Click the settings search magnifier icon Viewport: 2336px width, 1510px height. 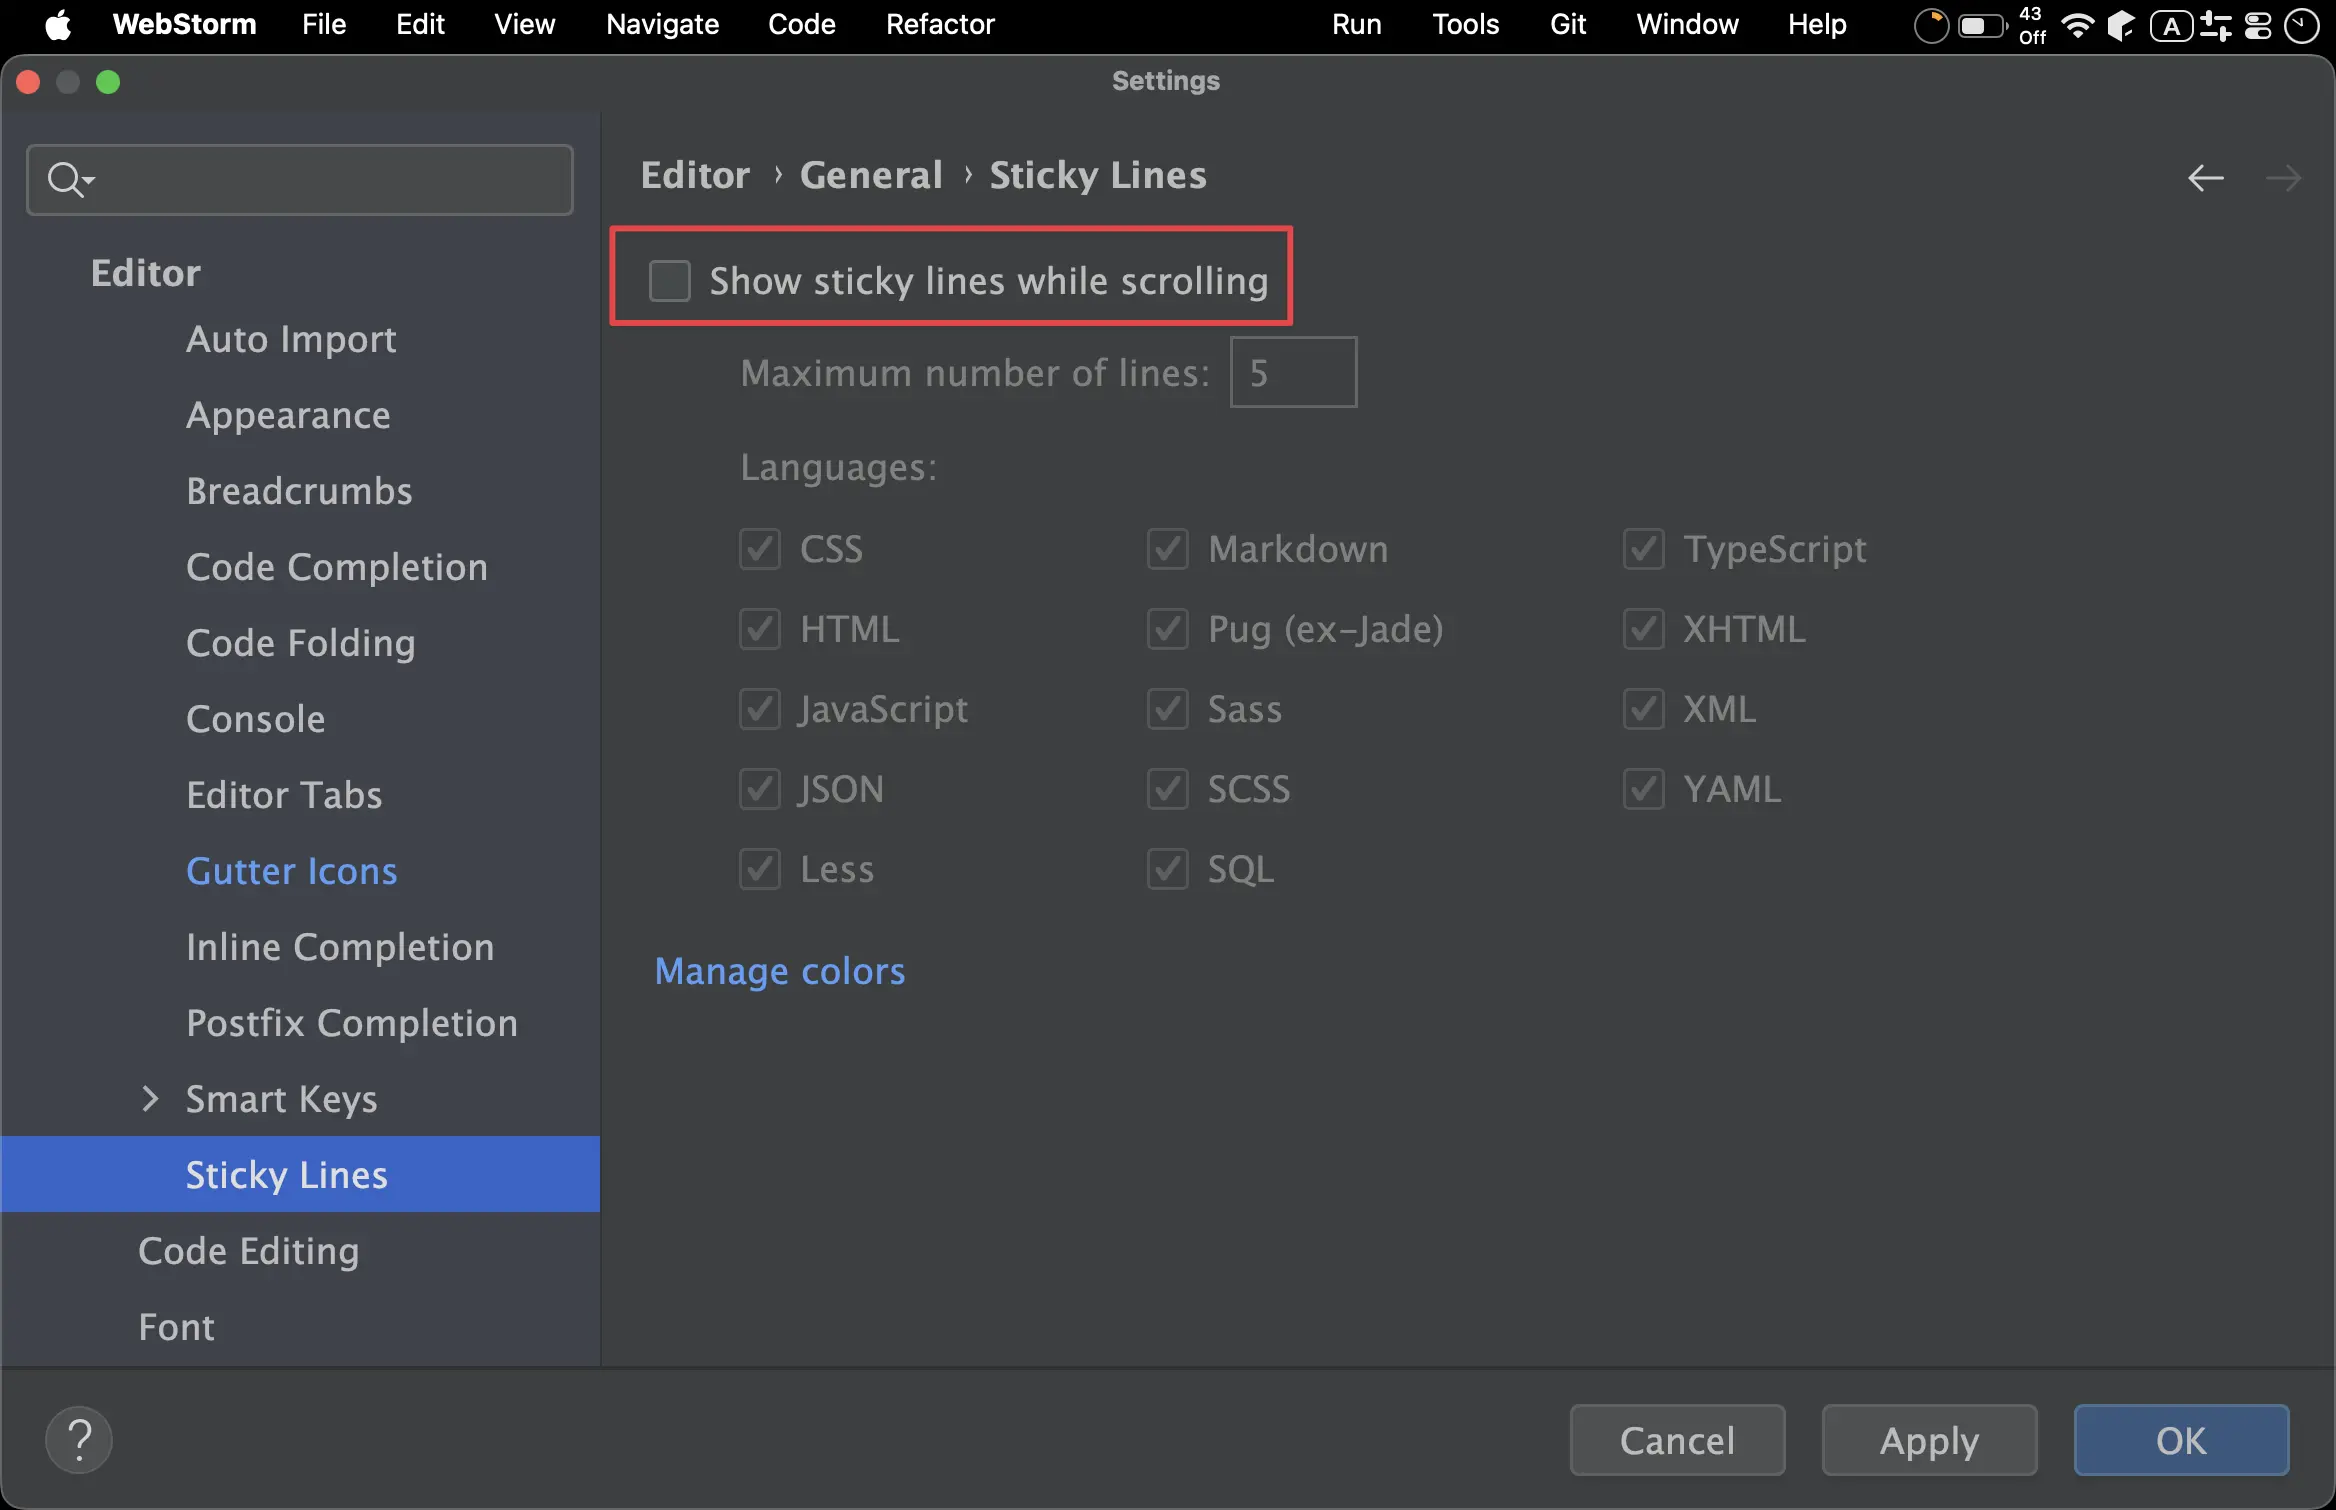[64, 180]
